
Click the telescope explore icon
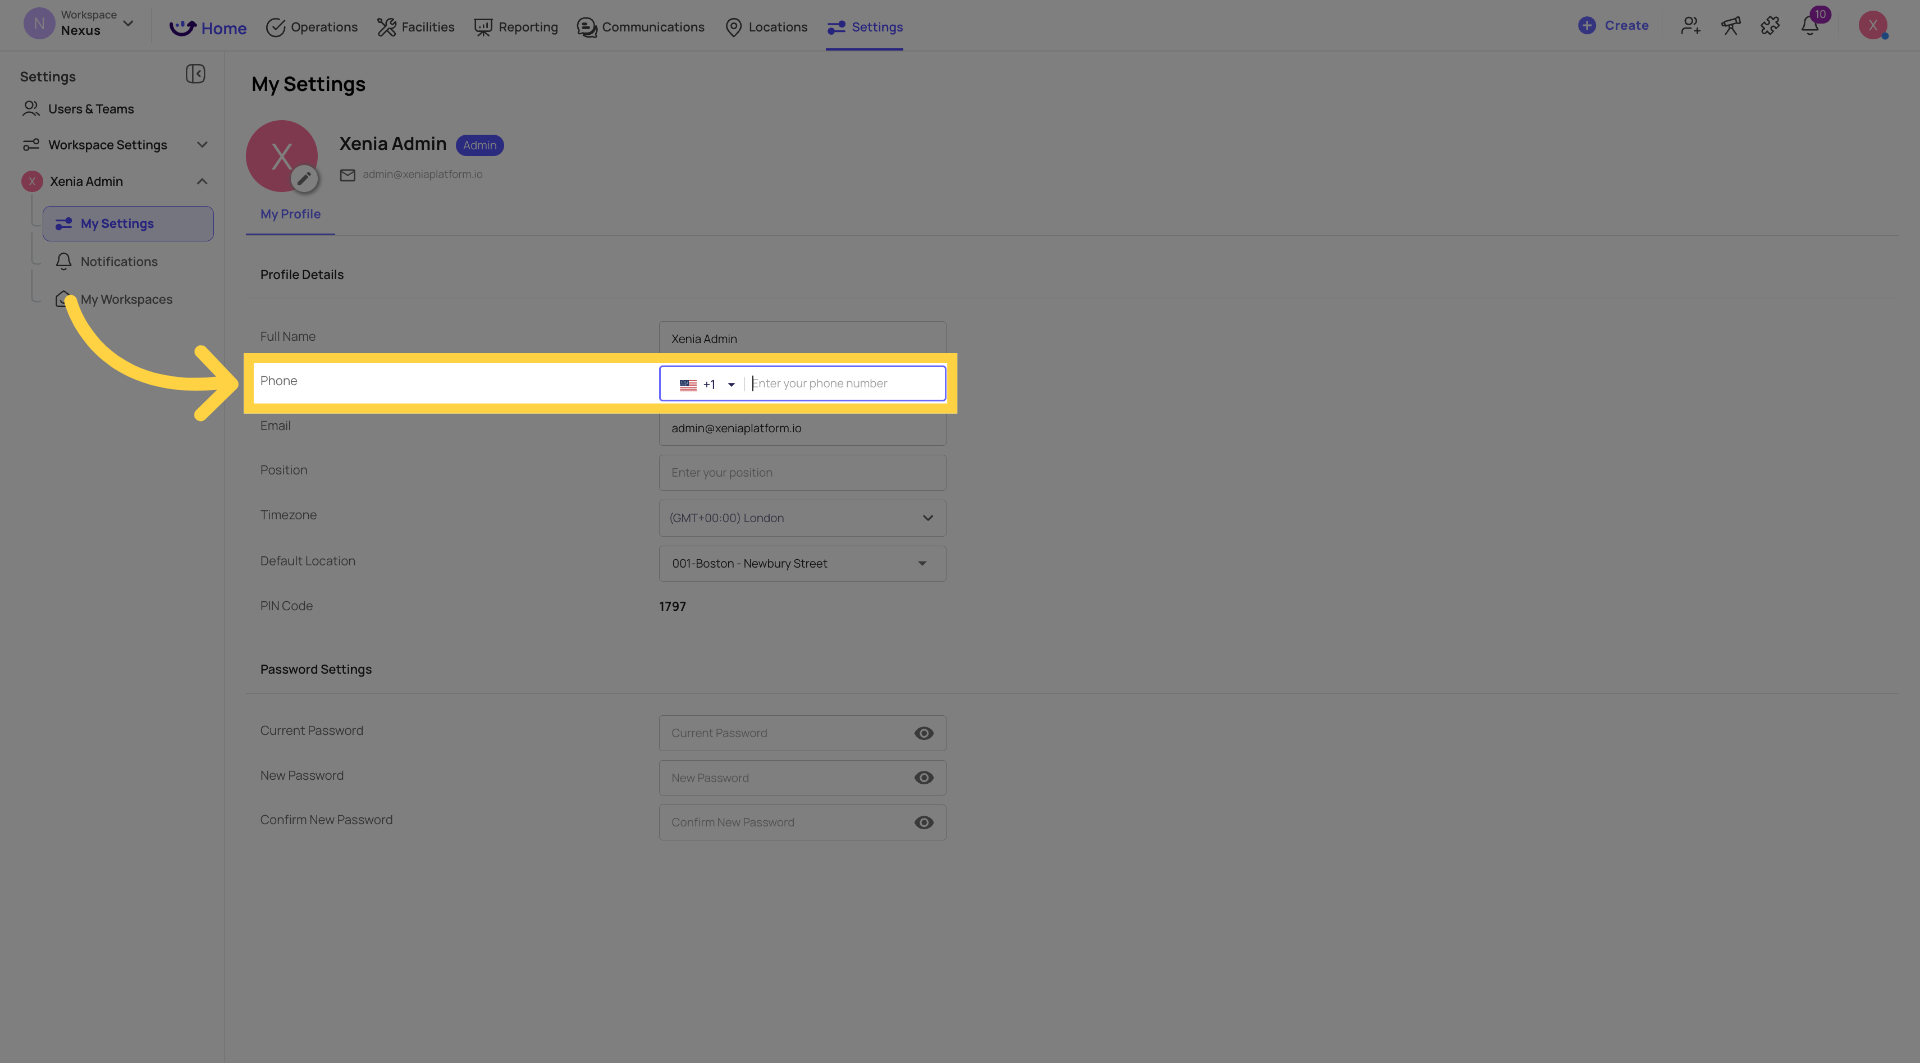1731,26
